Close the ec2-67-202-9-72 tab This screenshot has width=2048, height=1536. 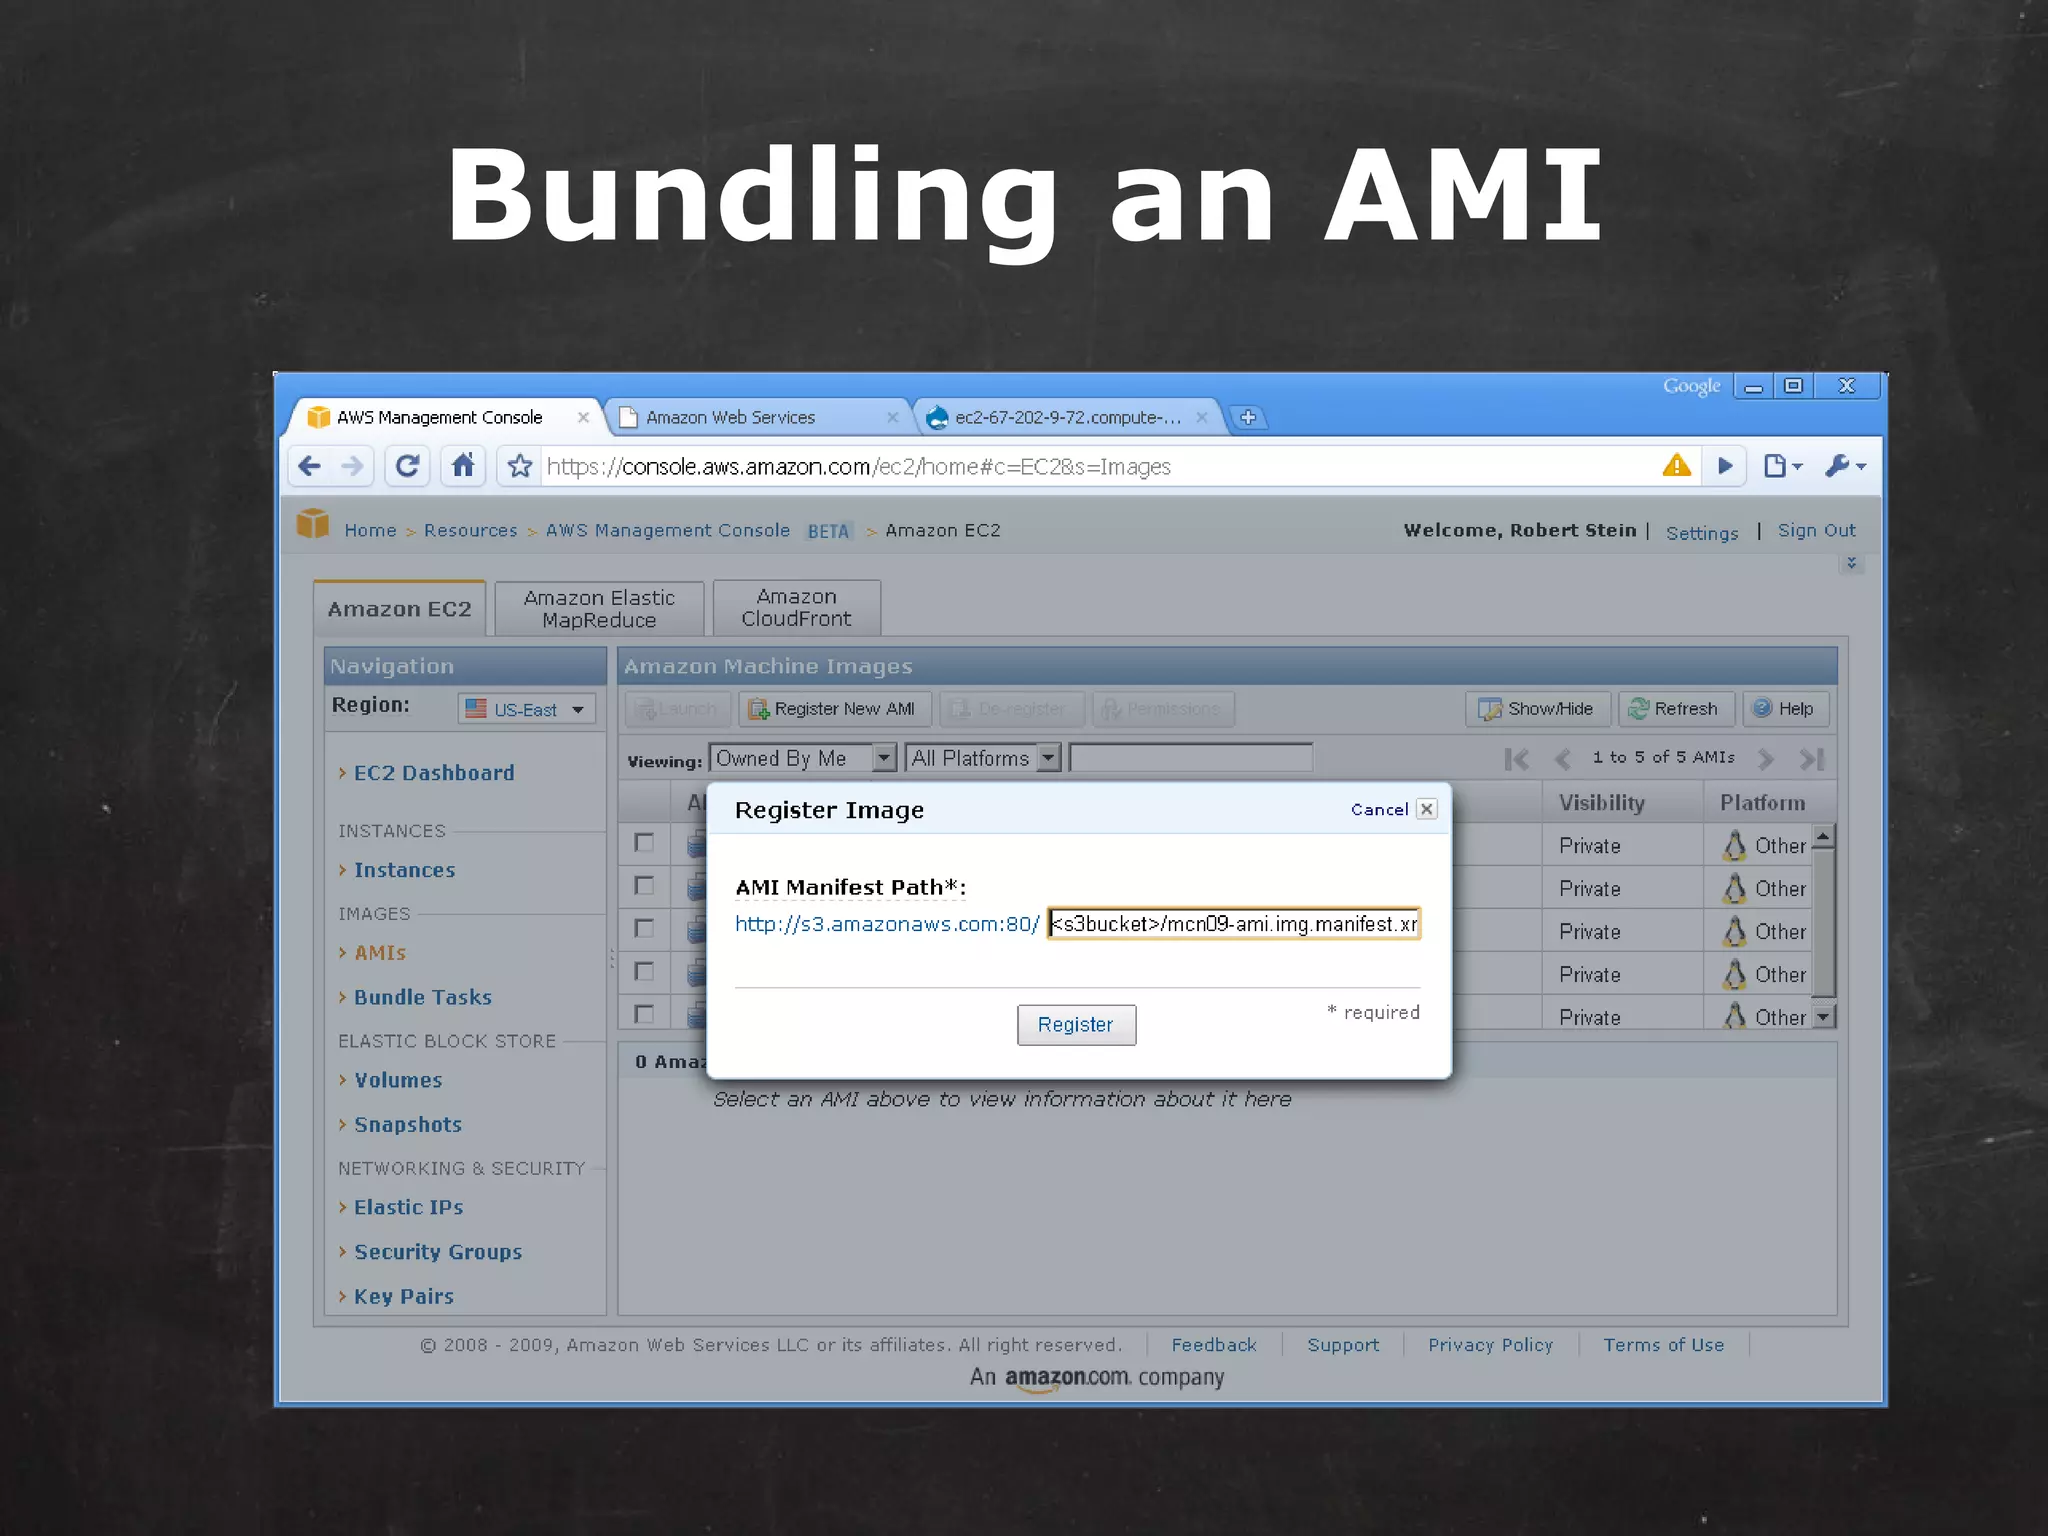1202,417
